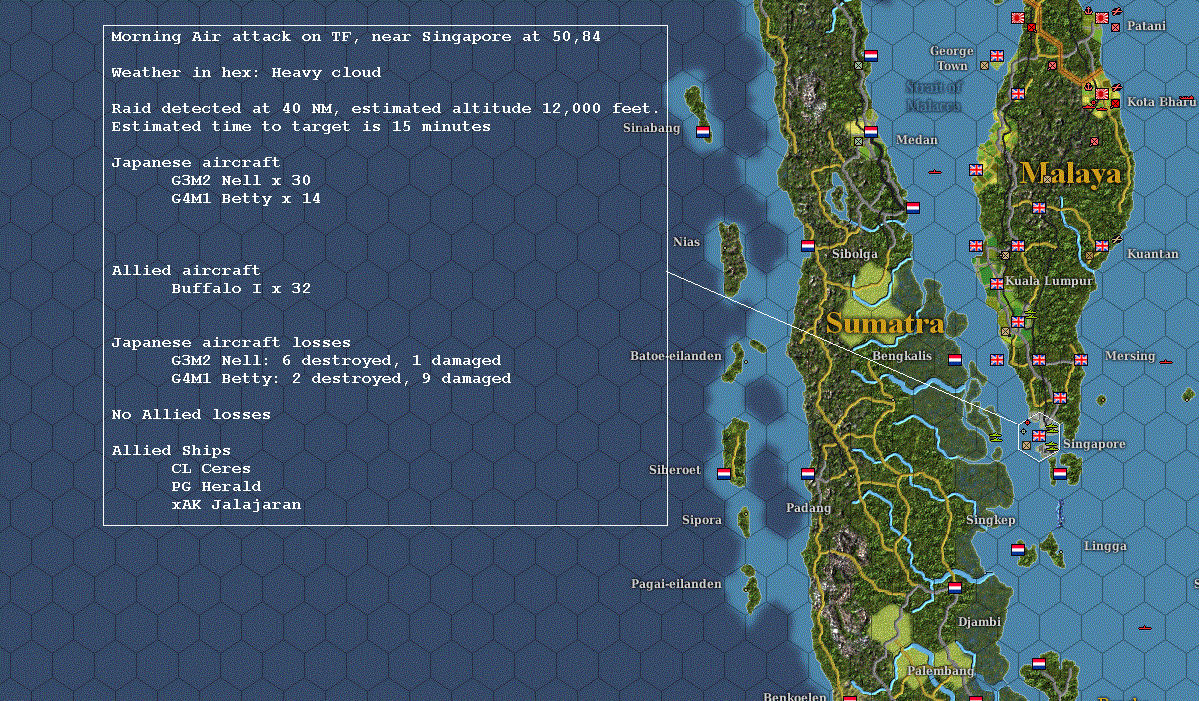This screenshot has width=1199, height=701.
Task: Click the Sipora island label
Action: pos(701,520)
